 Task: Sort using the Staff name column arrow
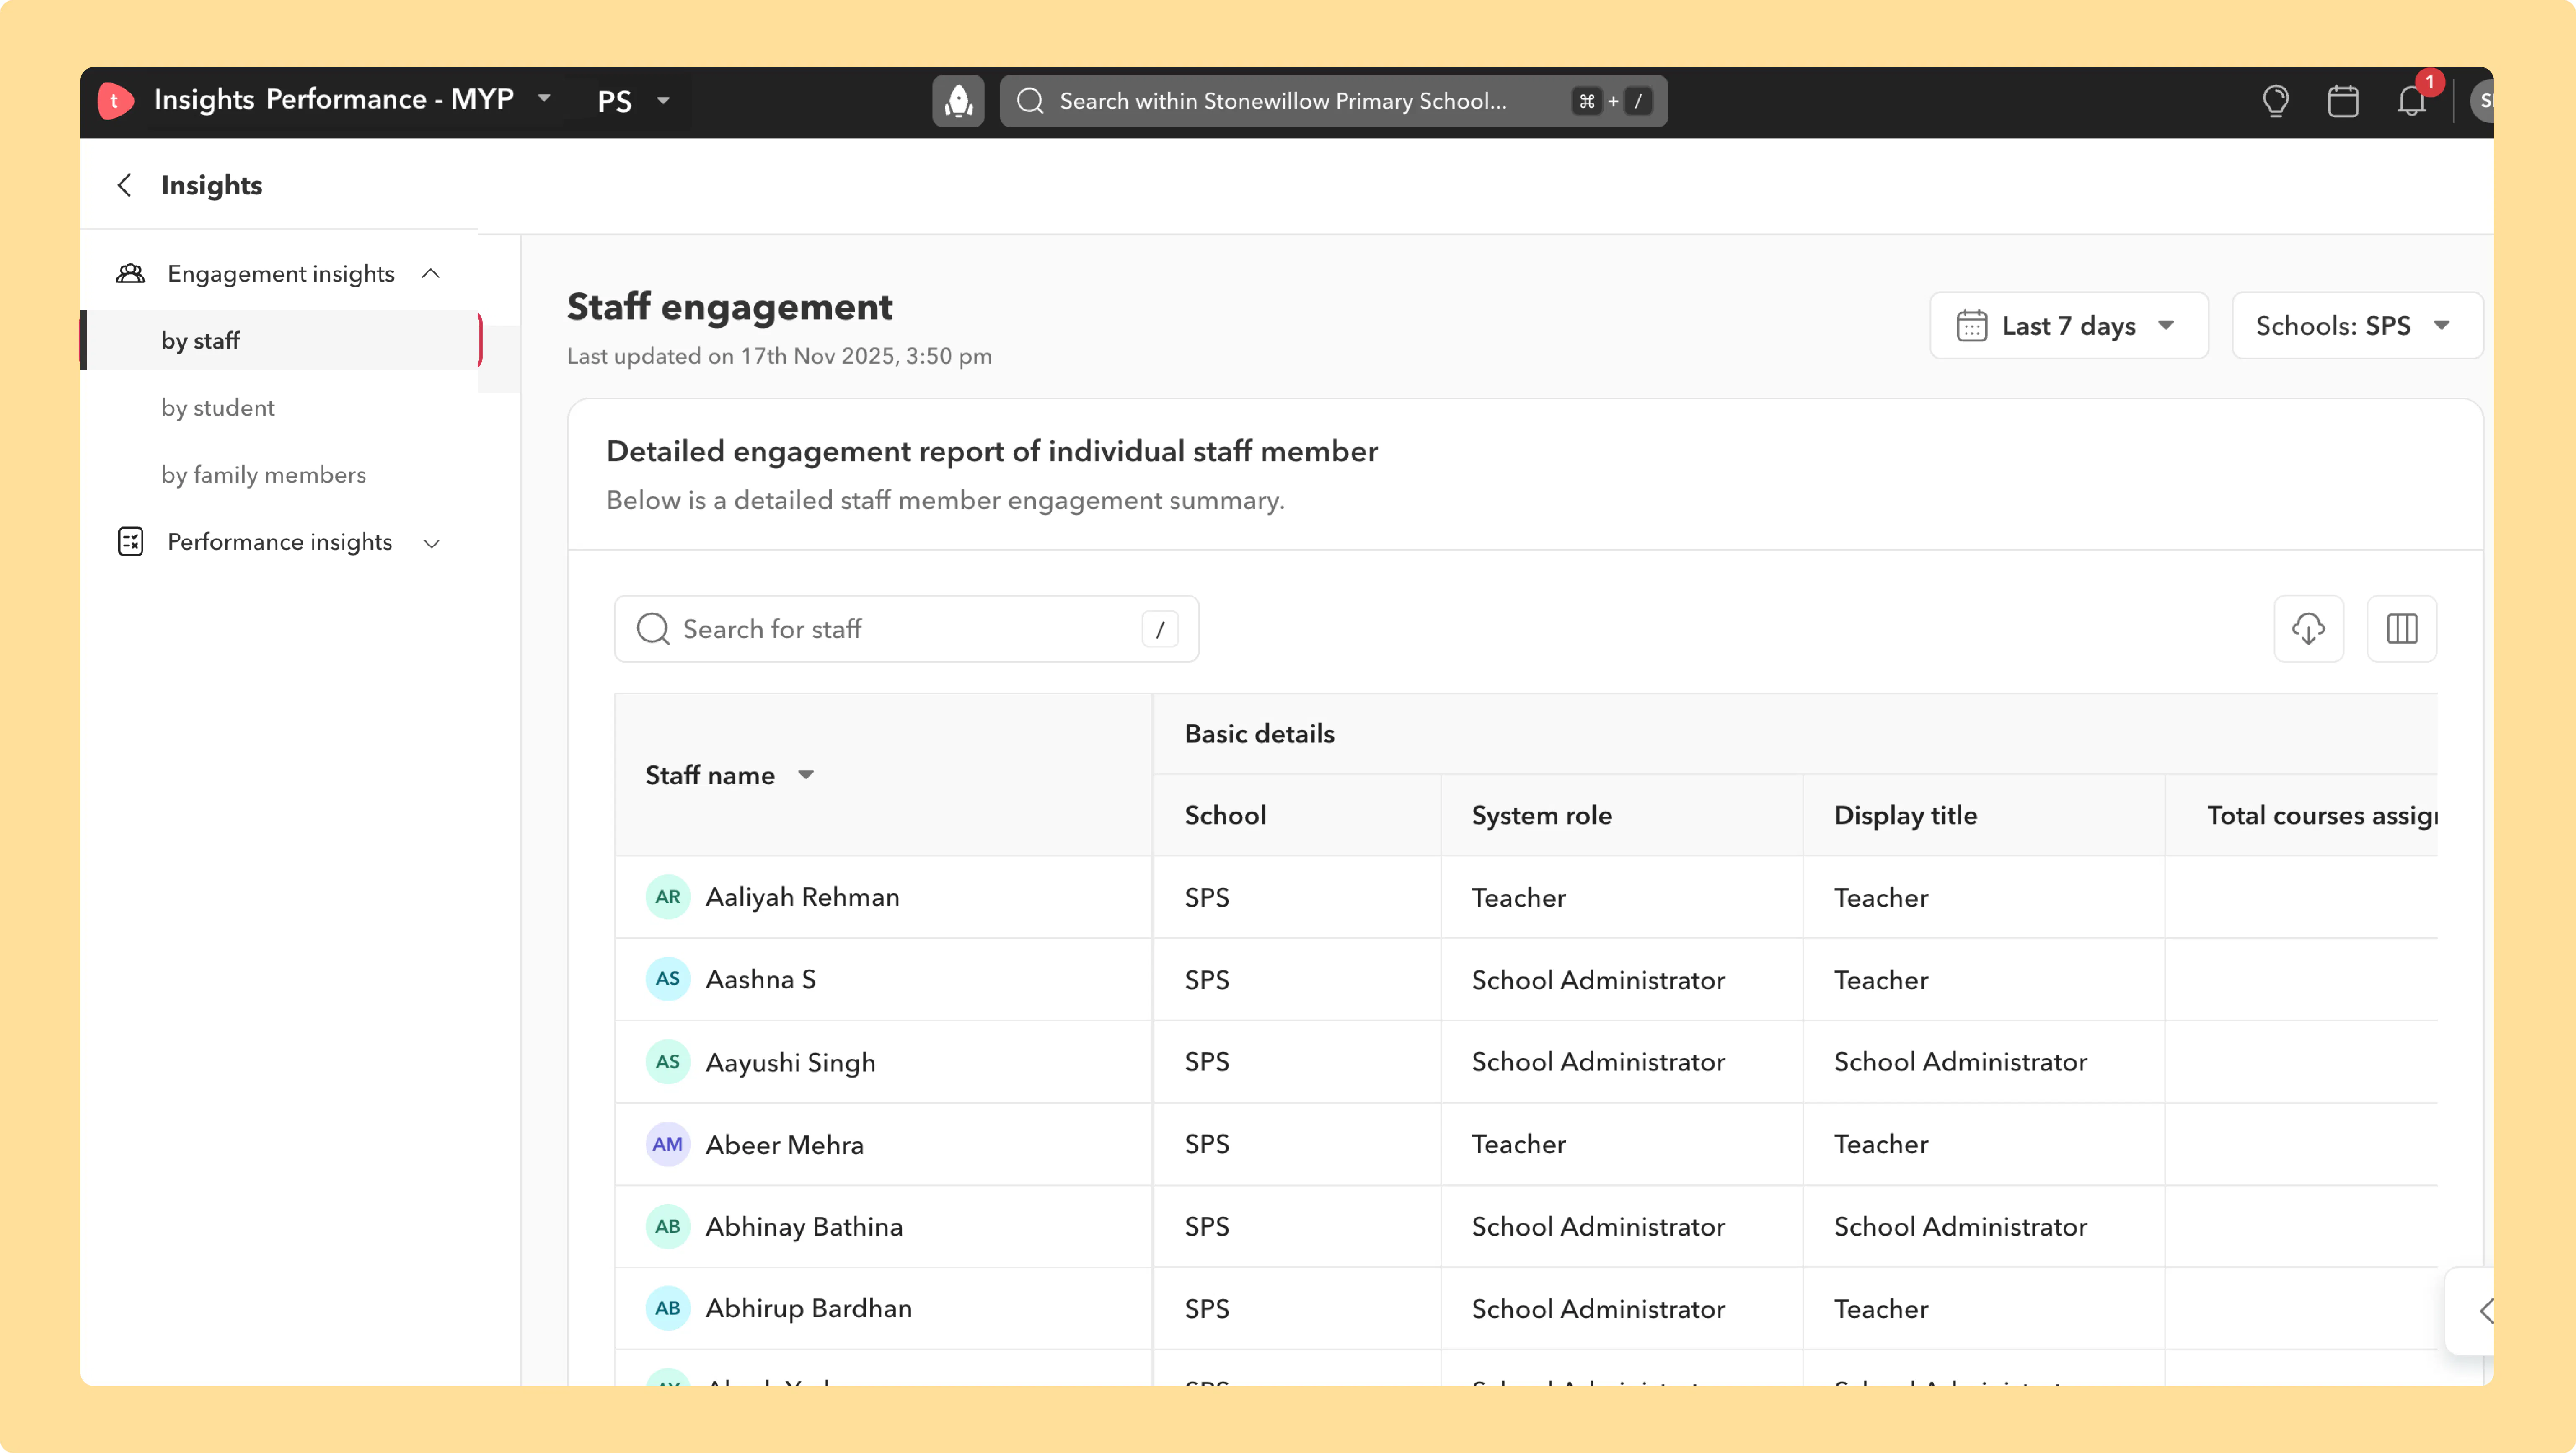tap(806, 775)
